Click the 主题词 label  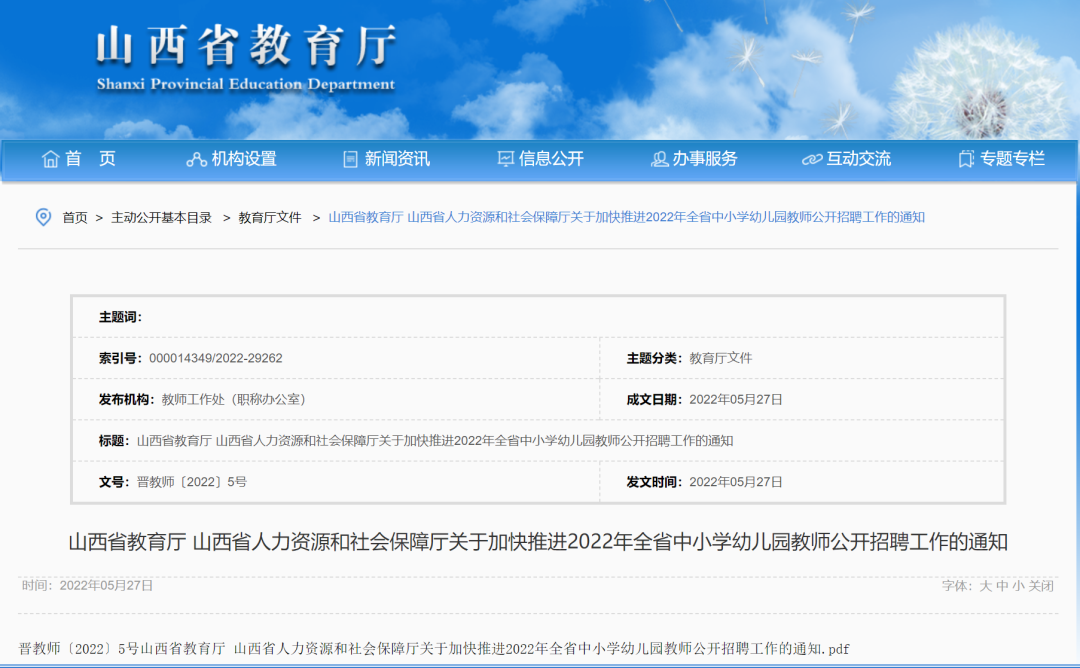coord(120,317)
